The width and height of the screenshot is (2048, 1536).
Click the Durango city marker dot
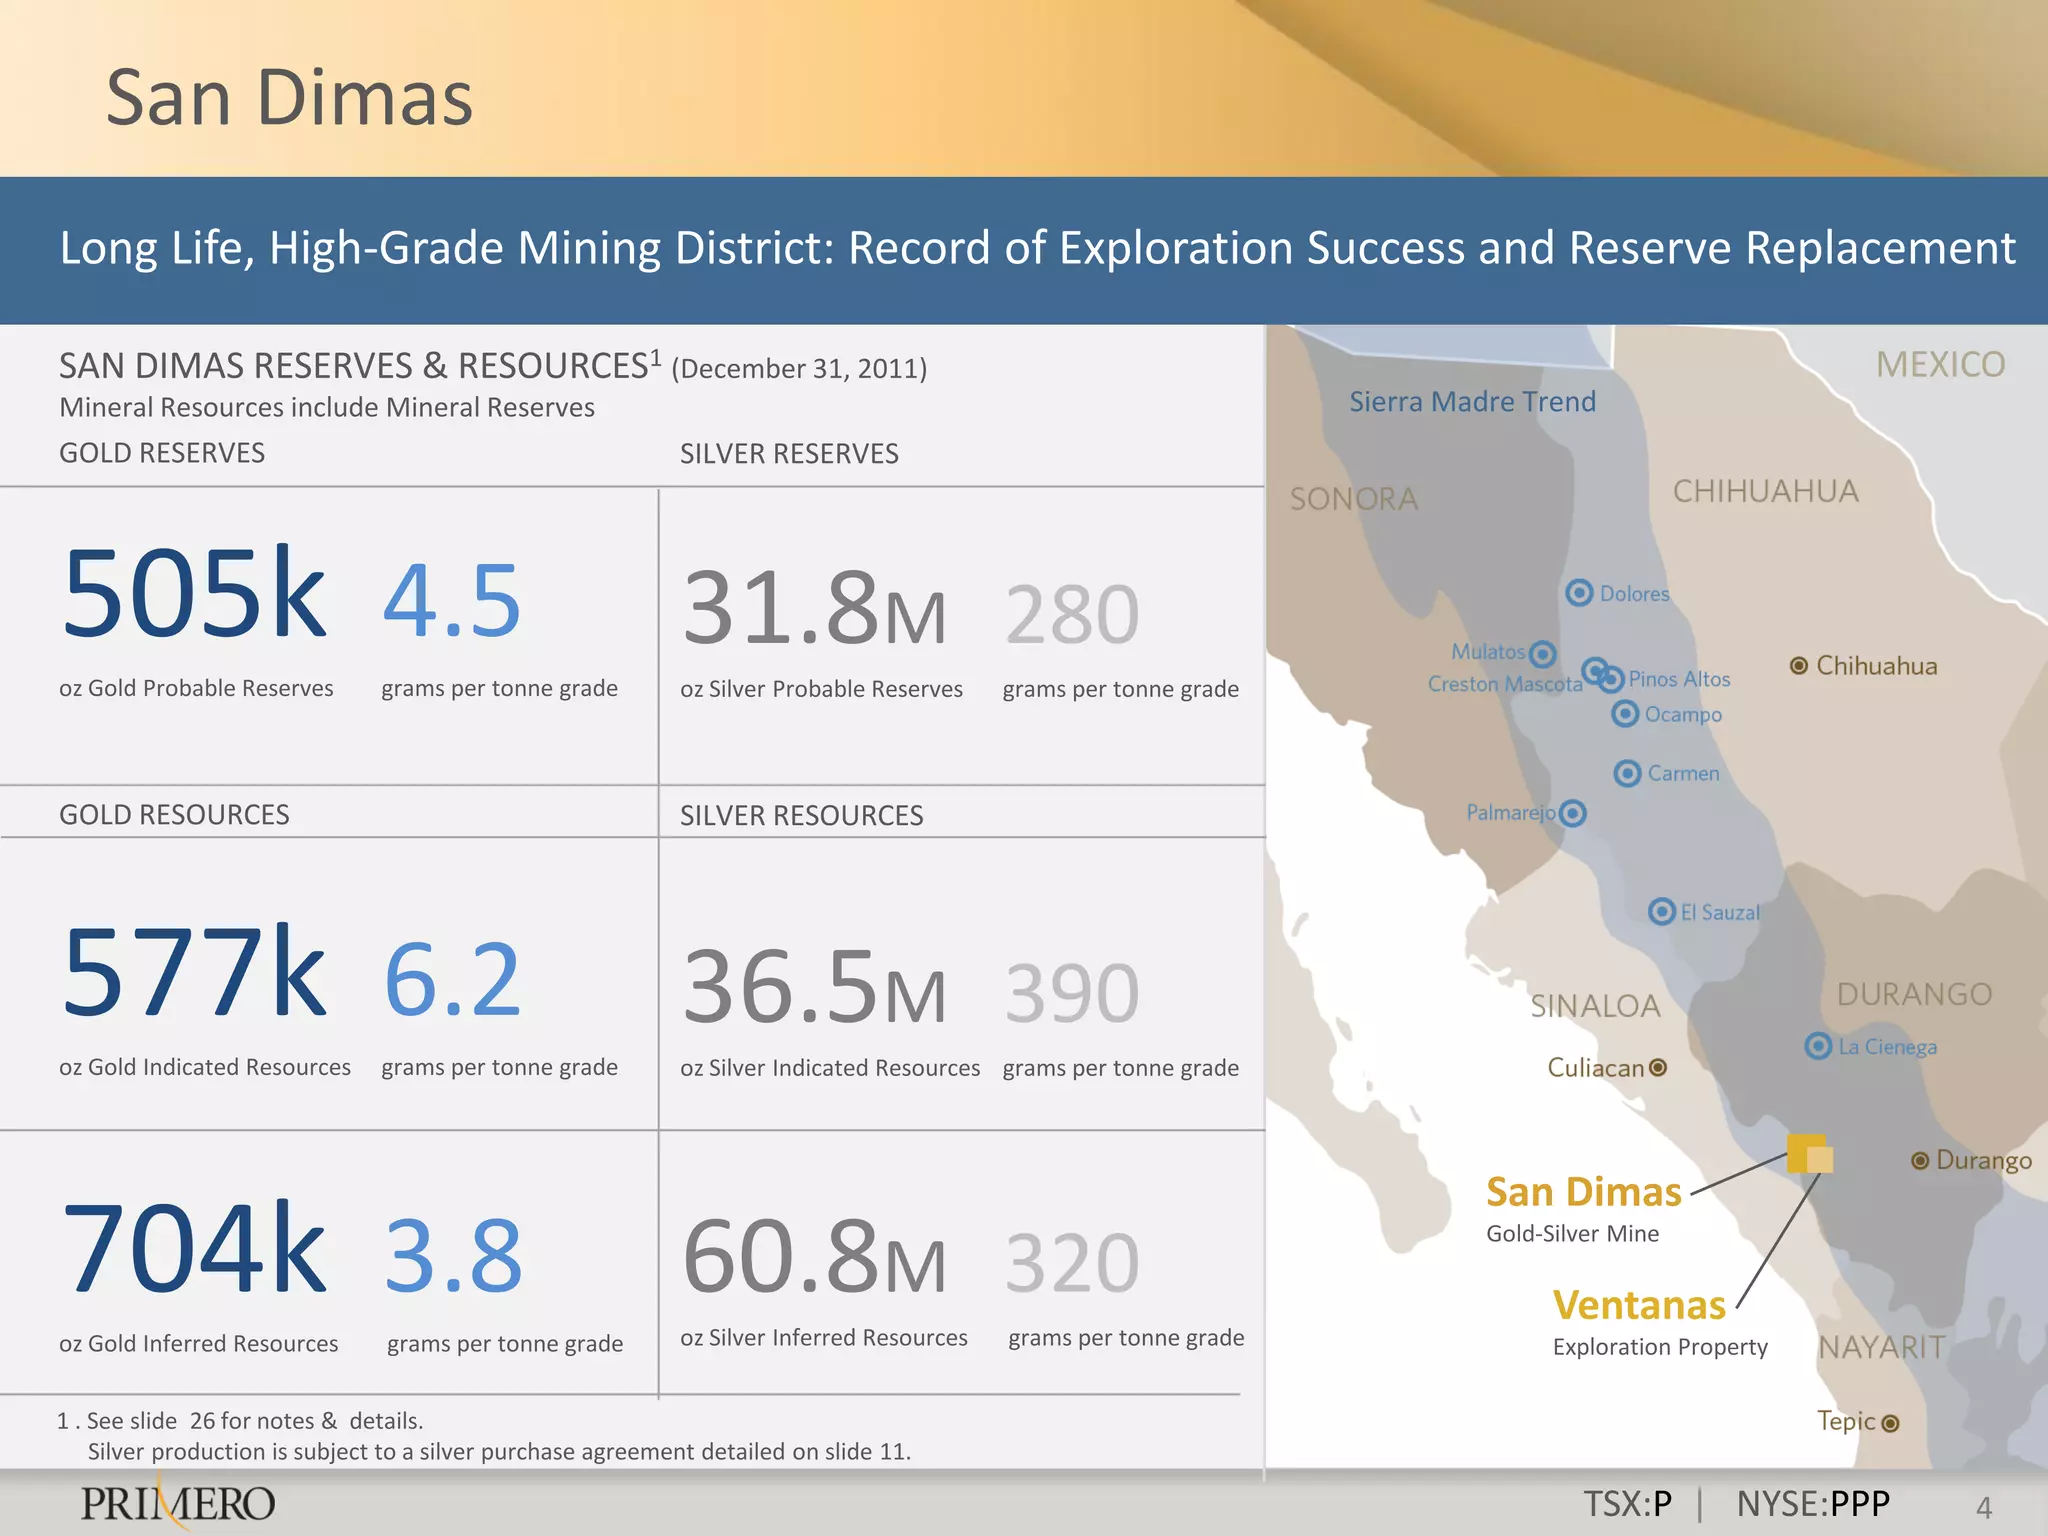click(x=1920, y=1160)
